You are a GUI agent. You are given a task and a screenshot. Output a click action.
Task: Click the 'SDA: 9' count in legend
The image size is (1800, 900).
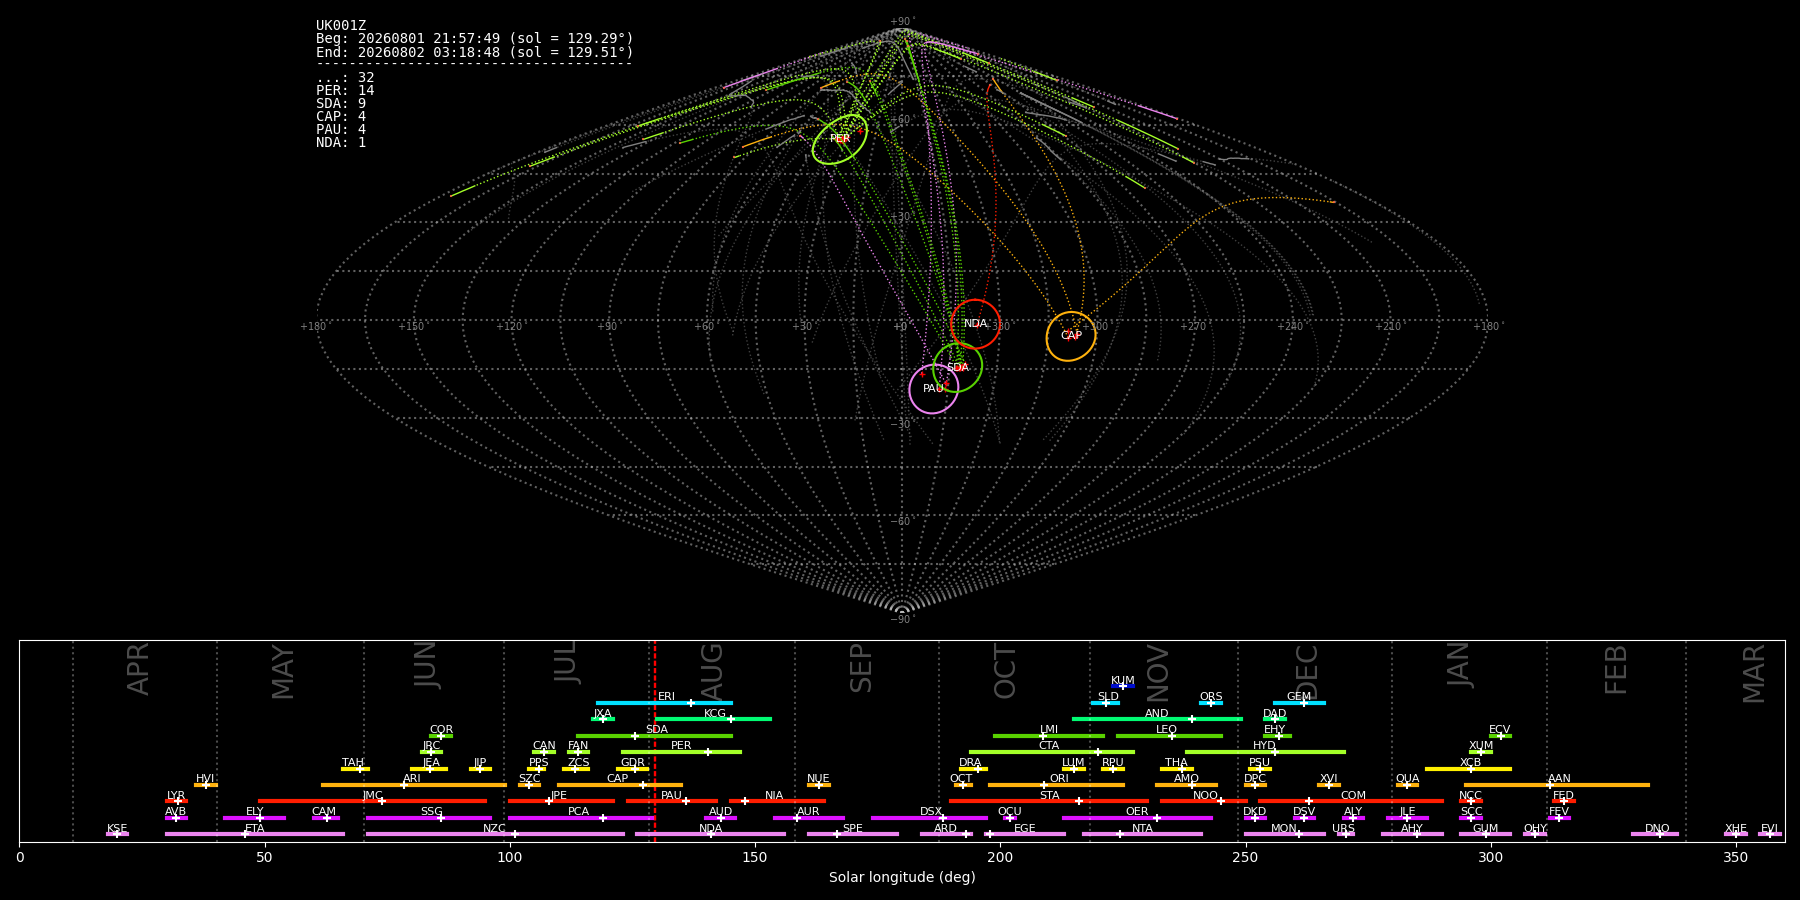coord(341,104)
